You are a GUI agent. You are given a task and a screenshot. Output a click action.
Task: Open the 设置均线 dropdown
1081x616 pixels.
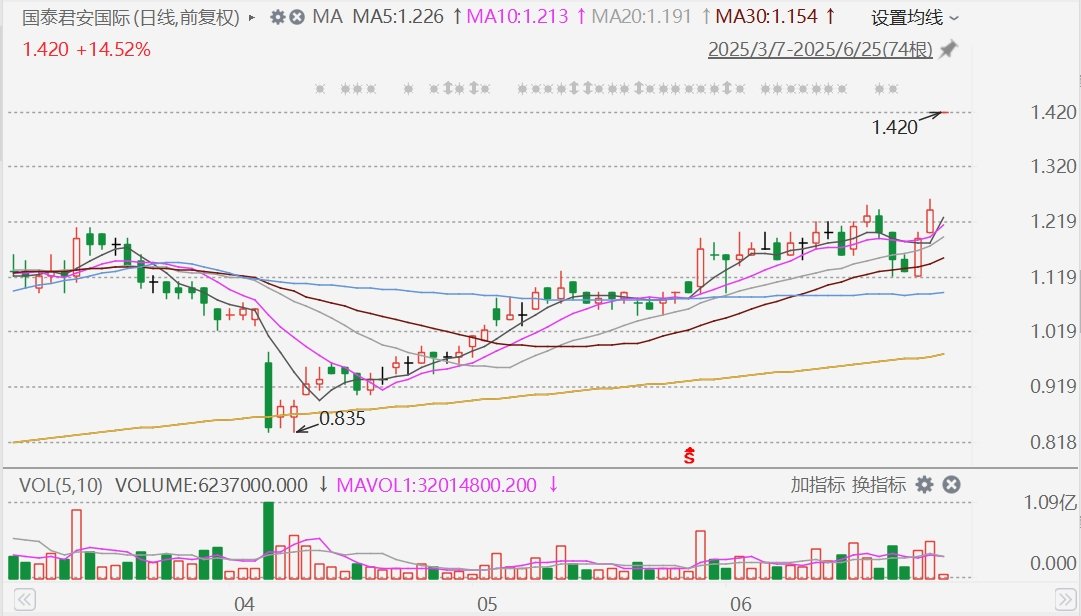click(914, 18)
